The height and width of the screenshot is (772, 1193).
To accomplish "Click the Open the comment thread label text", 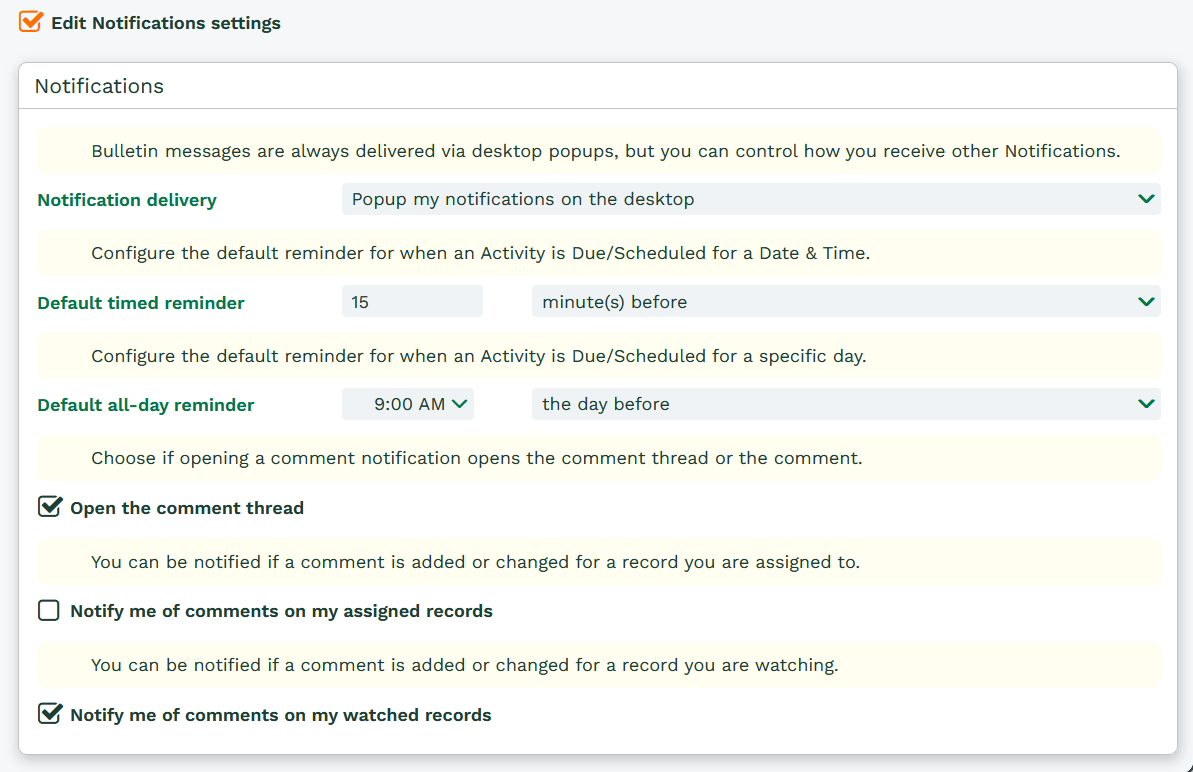I will (187, 508).
